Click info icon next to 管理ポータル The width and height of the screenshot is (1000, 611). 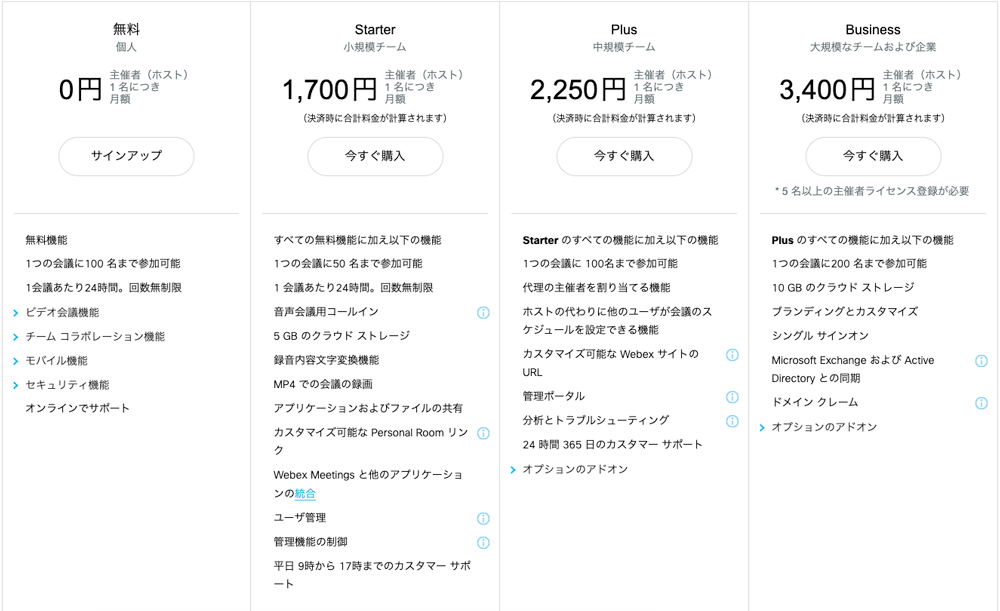coord(732,397)
